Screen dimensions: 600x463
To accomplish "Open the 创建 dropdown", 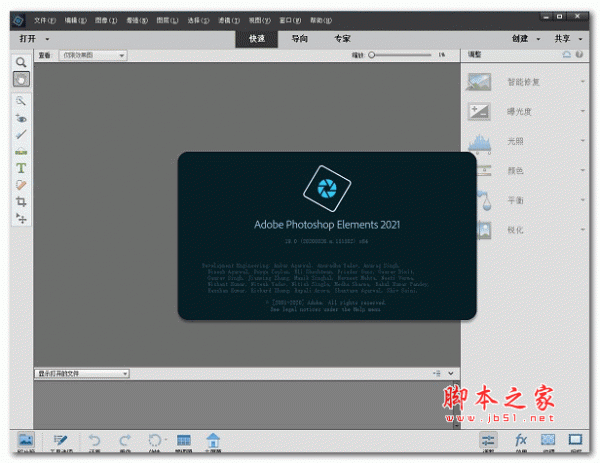I will pos(526,39).
